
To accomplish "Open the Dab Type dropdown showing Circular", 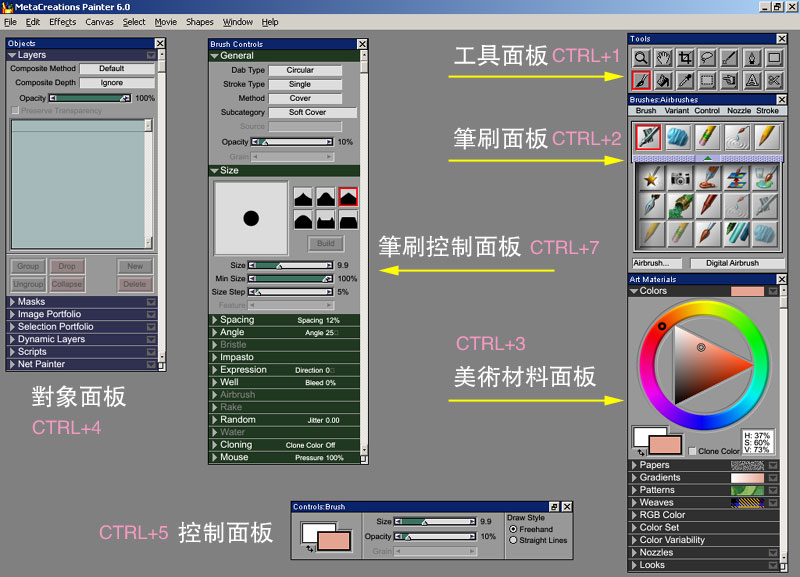I will 305,70.
